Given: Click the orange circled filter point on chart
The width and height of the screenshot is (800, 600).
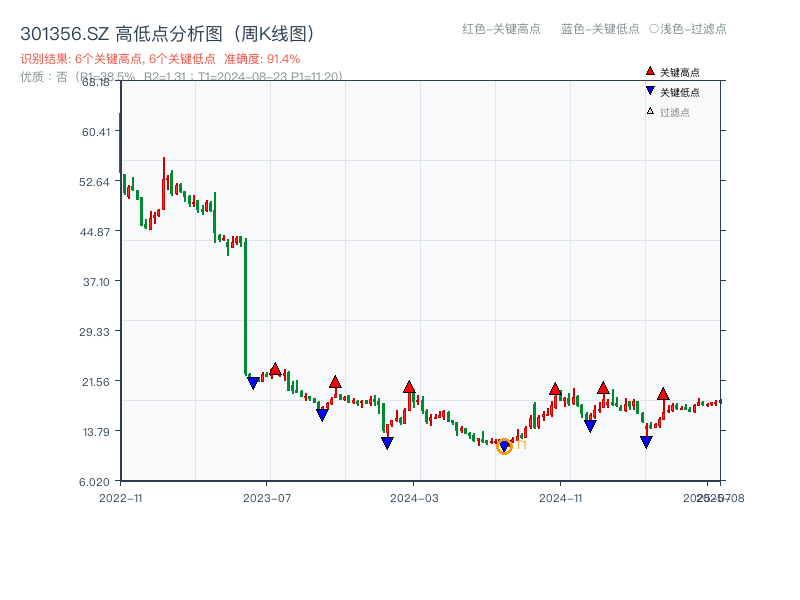Looking at the screenshot, I should [x=505, y=448].
